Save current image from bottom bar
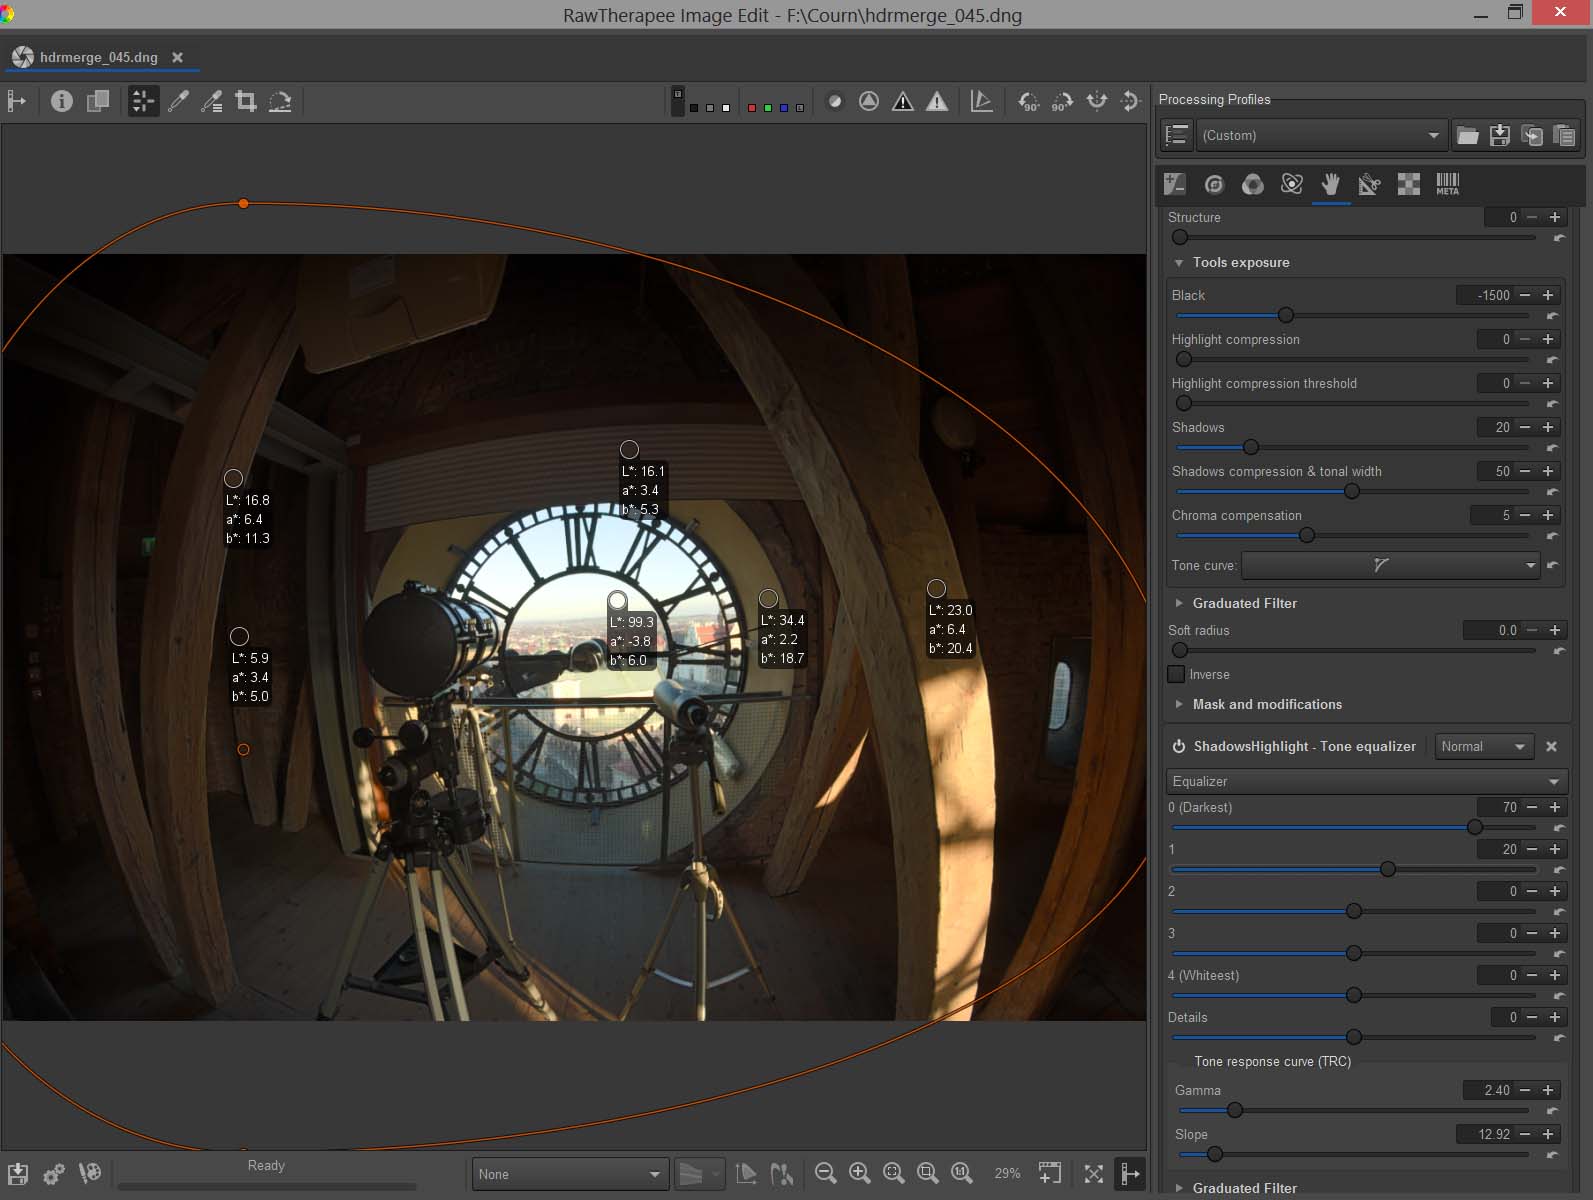 click(17, 1174)
